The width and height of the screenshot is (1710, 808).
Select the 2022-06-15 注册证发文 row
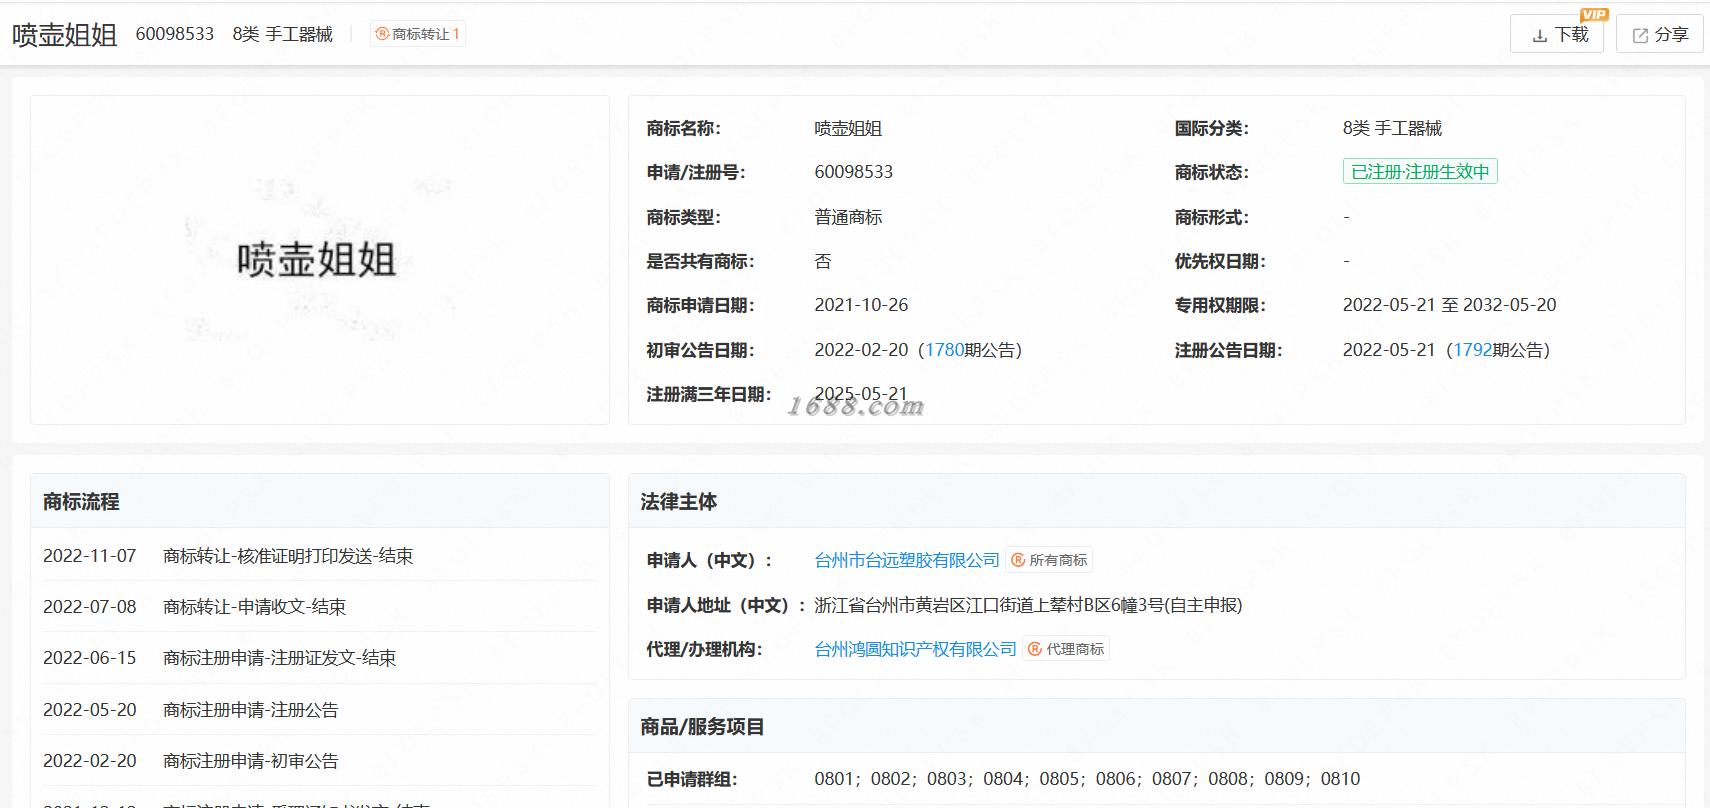click(319, 658)
